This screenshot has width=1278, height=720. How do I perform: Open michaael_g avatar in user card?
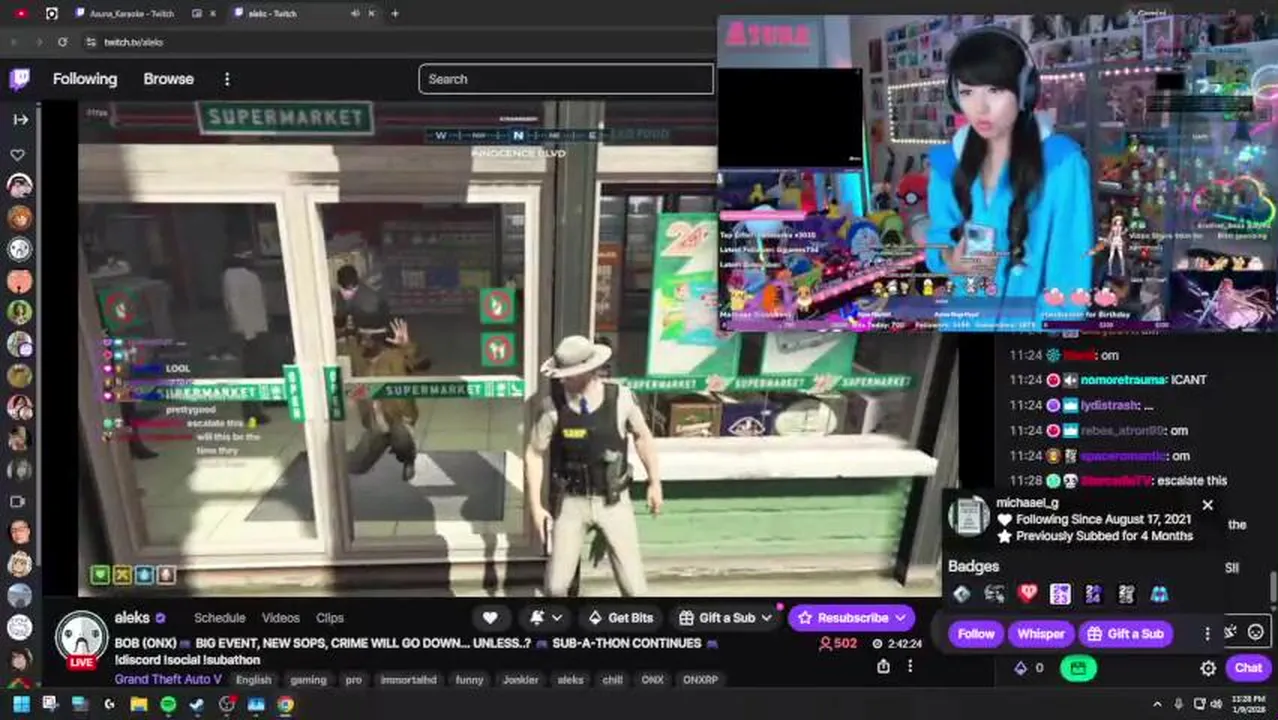coord(968,517)
